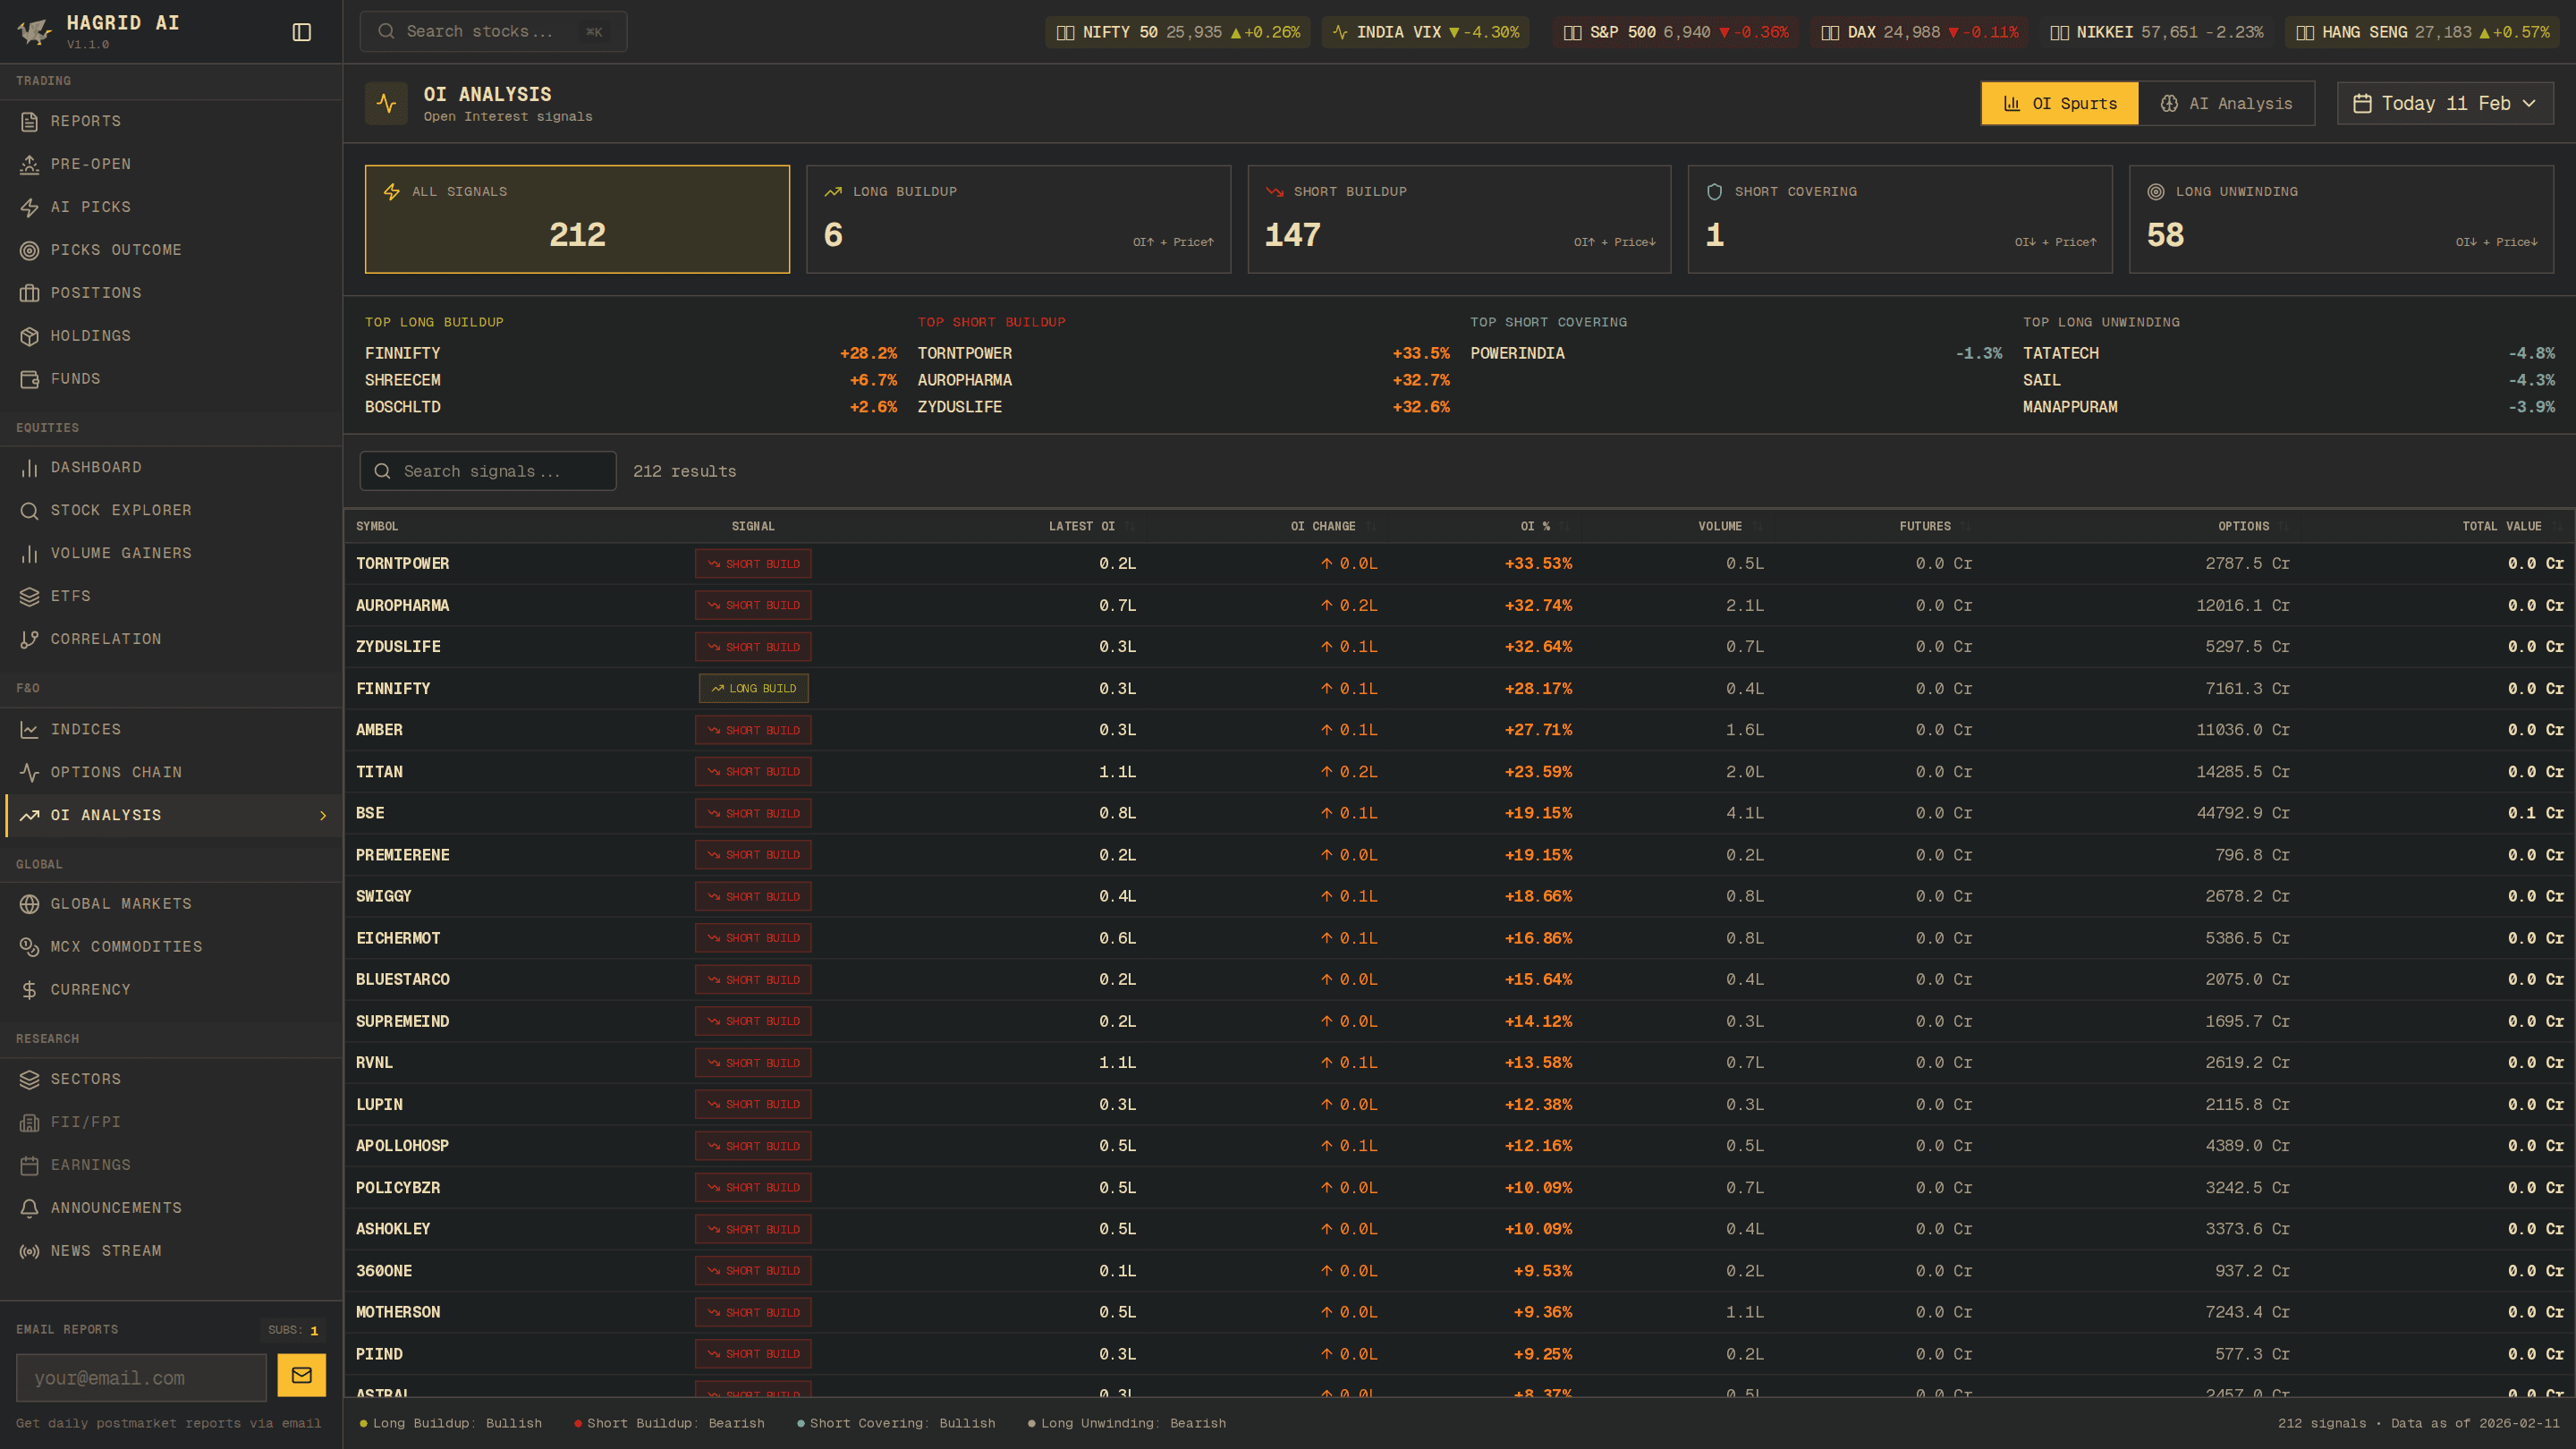This screenshot has width=2576, height=1449.
Task: Open AI Picks lightning icon in sidebar
Action: [x=29, y=207]
